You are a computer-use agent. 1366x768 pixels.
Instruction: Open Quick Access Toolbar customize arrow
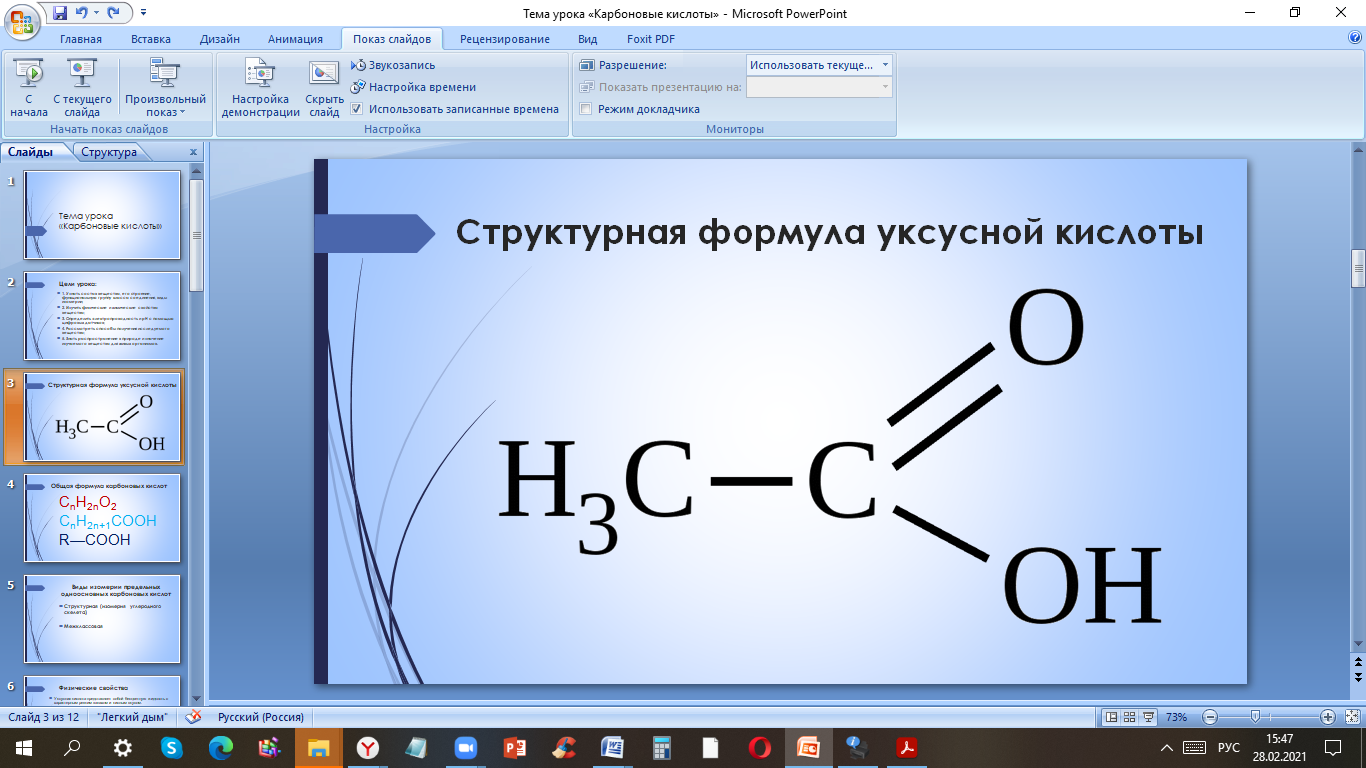tap(143, 13)
